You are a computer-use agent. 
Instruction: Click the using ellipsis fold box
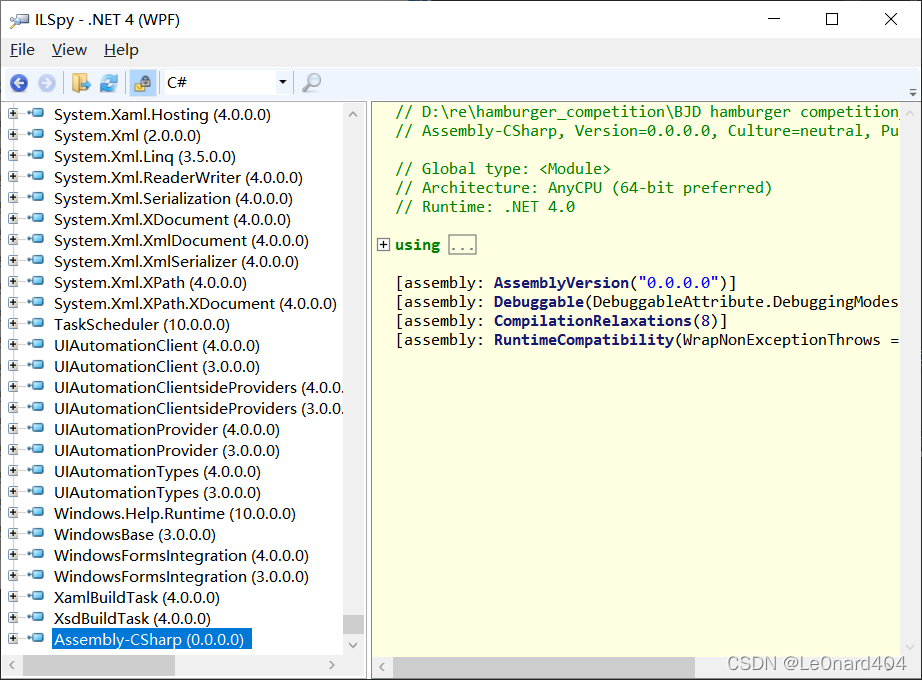tap(462, 245)
